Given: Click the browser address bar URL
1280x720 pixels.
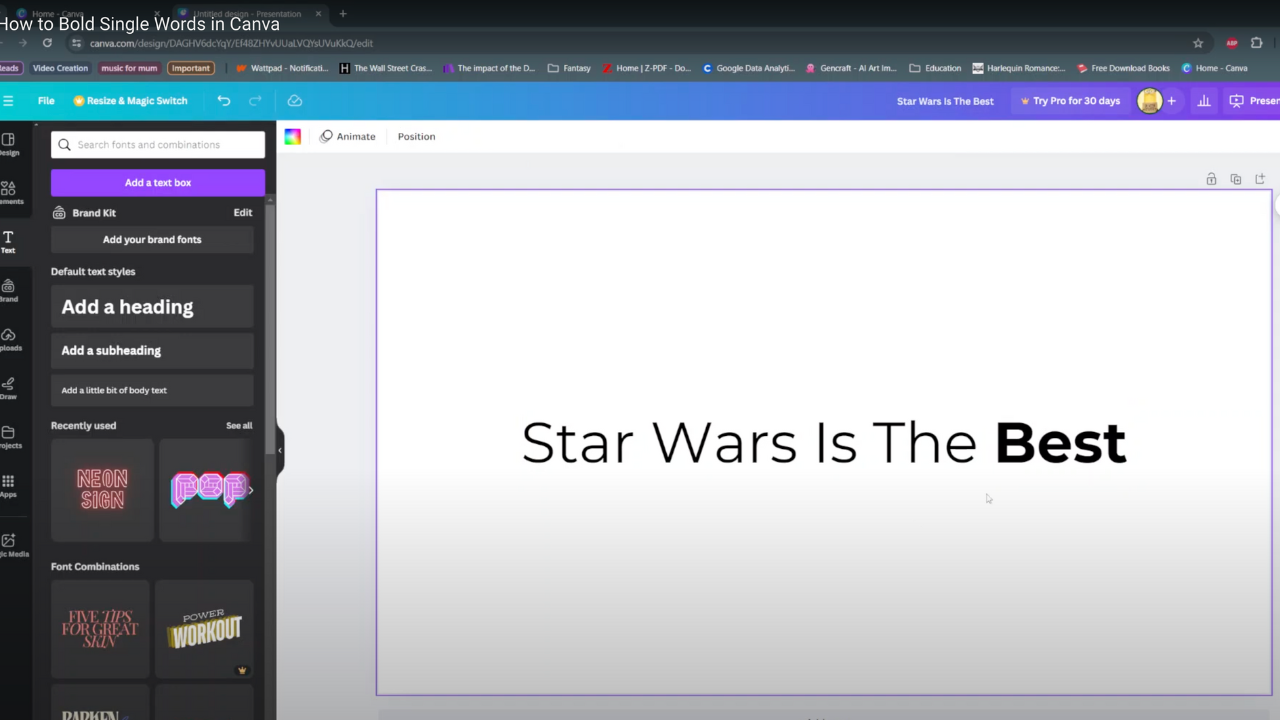Looking at the screenshot, I should pos(231,43).
